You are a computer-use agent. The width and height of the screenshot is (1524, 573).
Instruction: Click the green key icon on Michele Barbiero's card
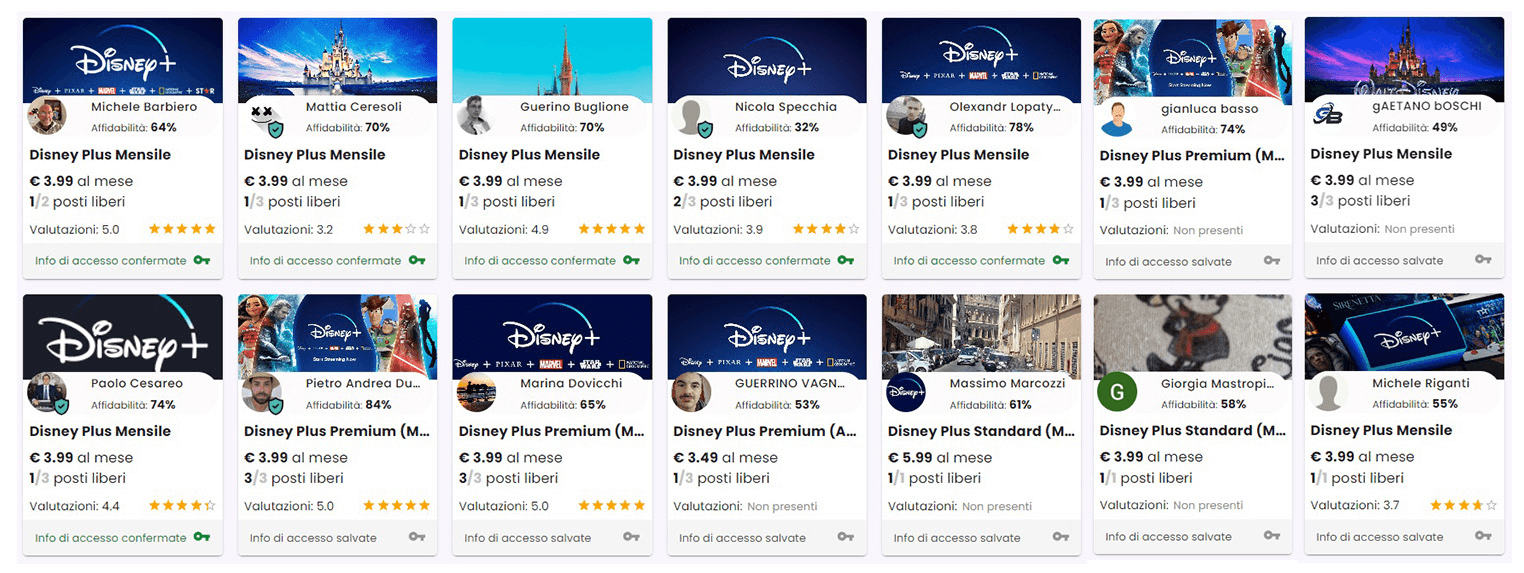[x=202, y=260]
